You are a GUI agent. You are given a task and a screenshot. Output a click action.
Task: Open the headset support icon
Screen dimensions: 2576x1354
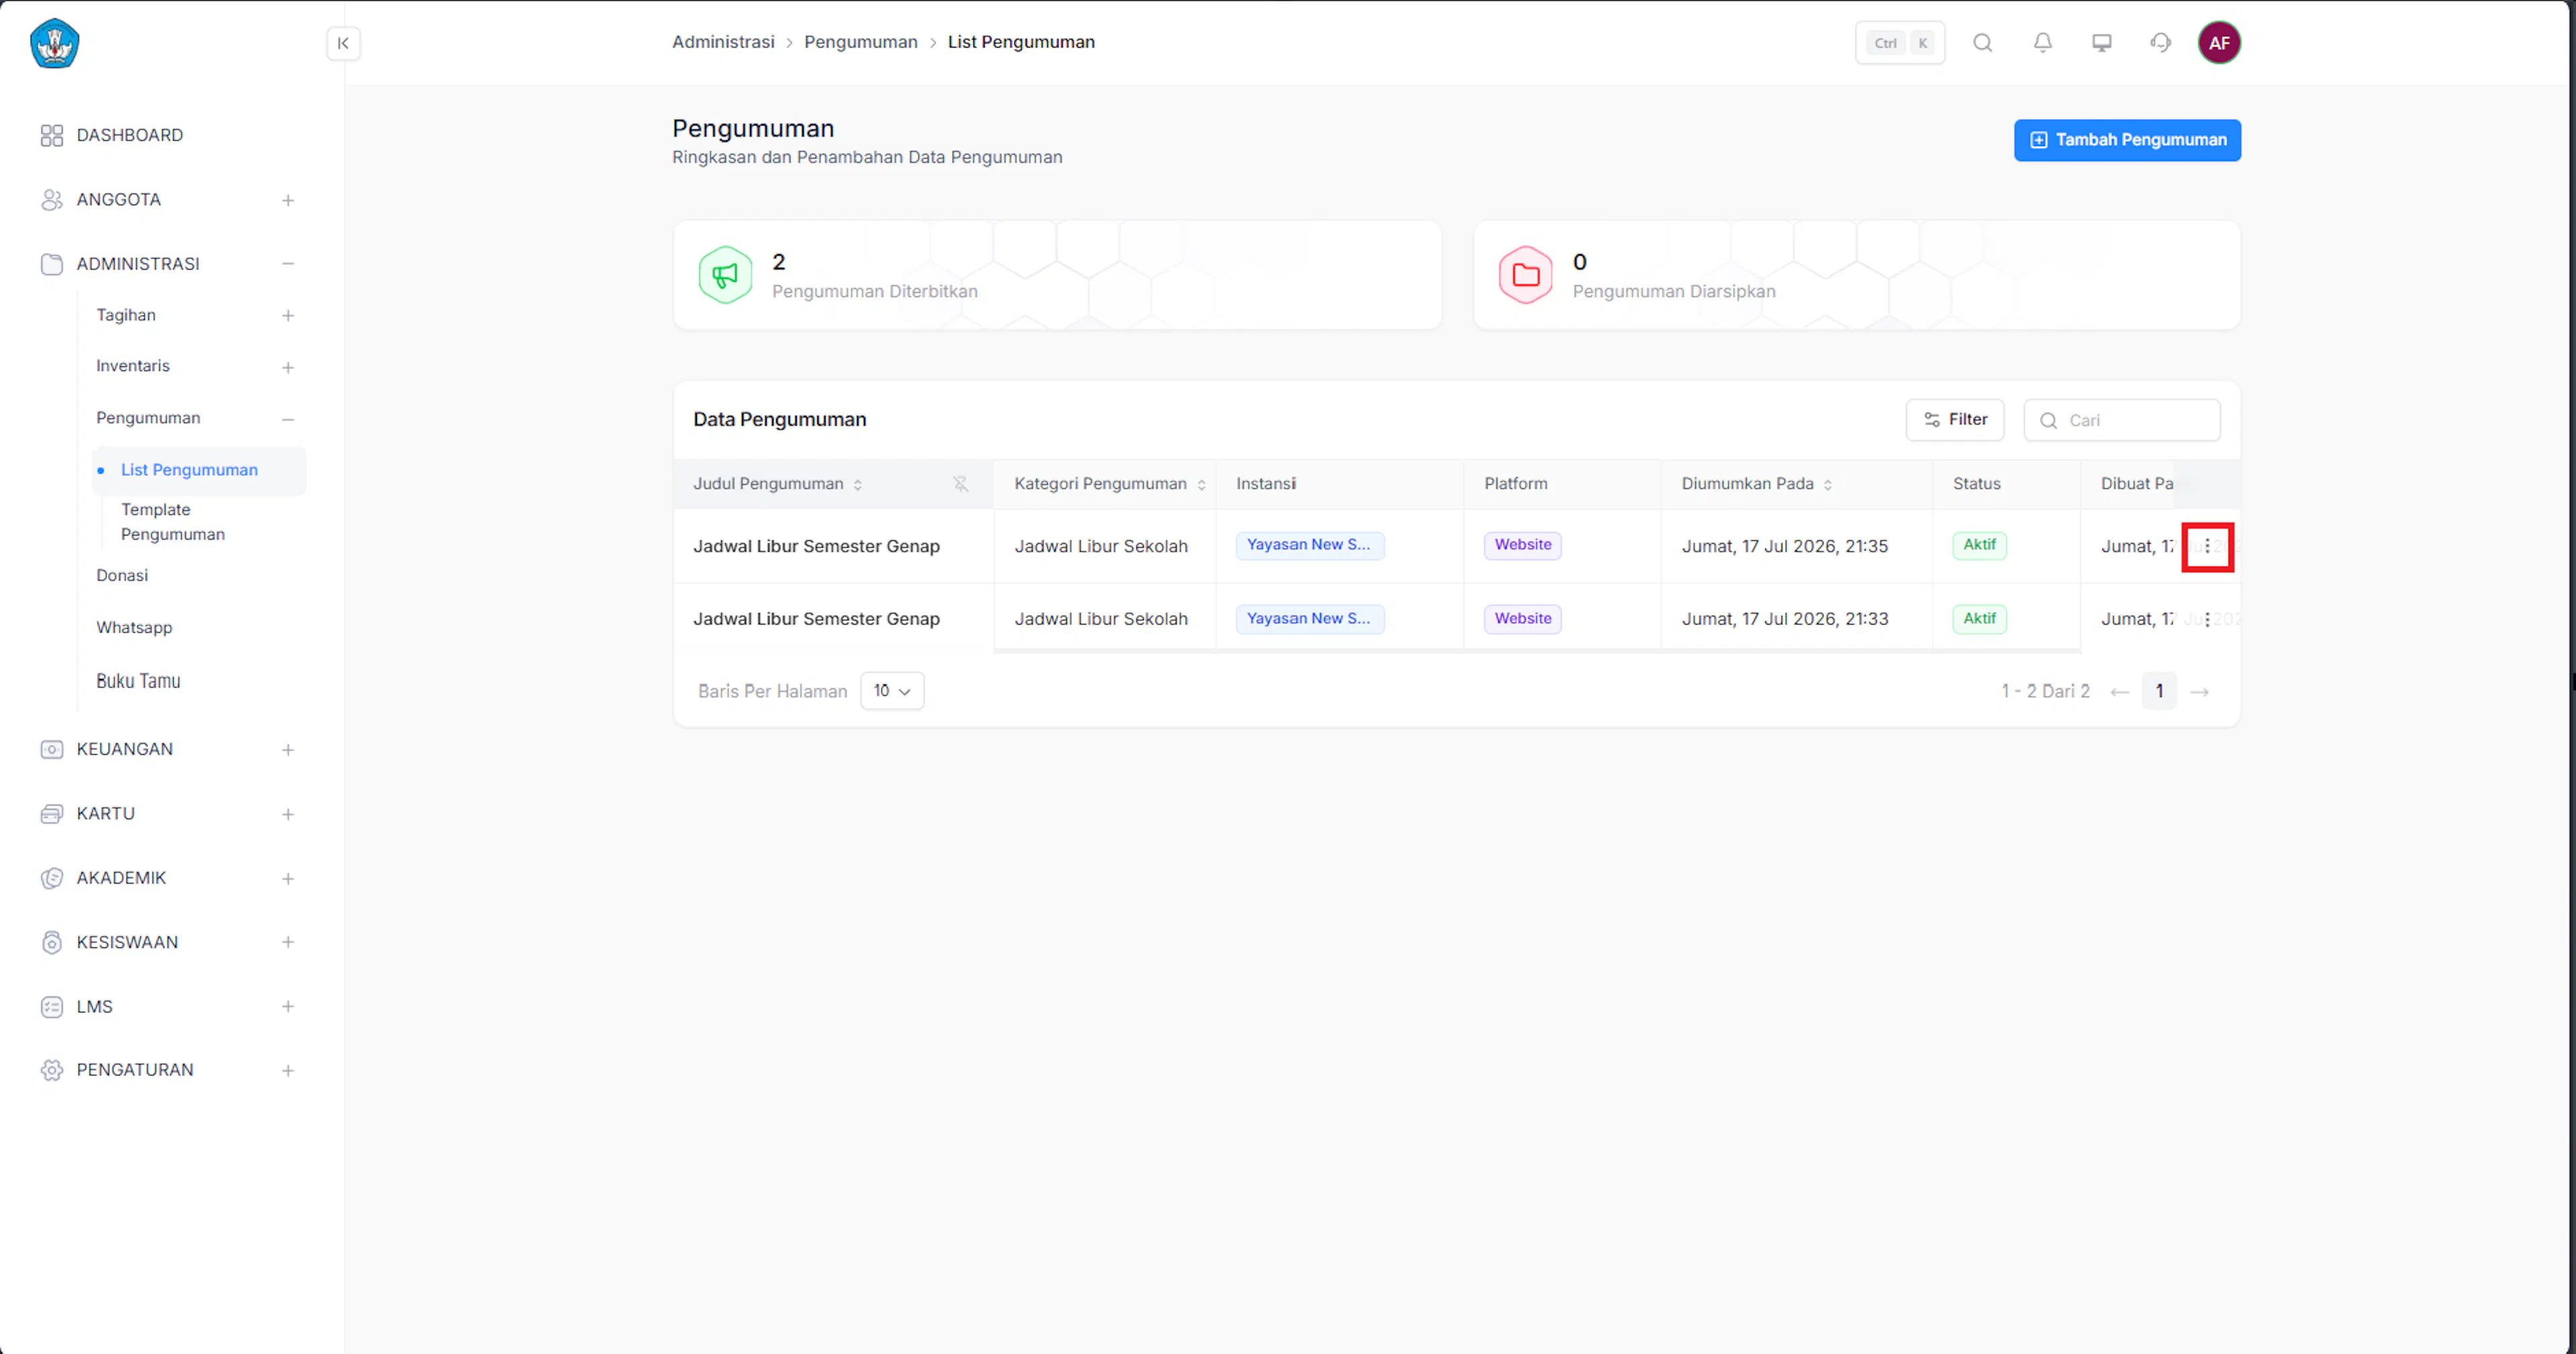(x=2160, y=42)
